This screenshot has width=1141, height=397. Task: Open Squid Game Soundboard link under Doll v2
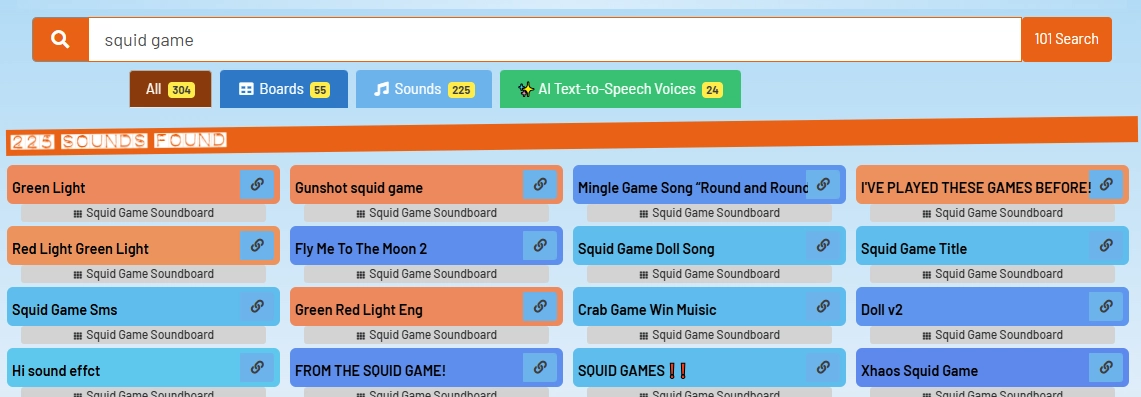point(993,335)
